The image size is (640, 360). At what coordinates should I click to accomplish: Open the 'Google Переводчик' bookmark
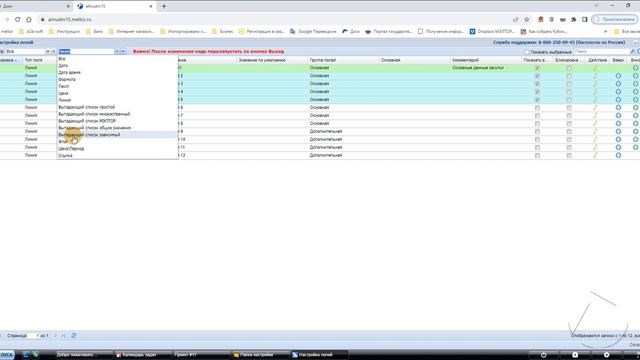[x=313, y=31]
